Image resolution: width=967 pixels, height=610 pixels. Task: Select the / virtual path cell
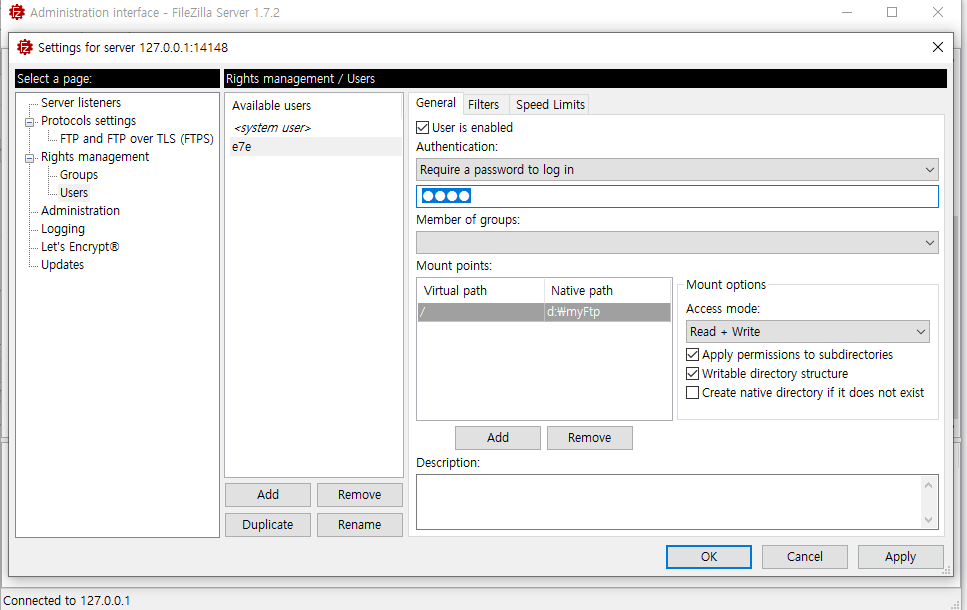point(481,312)
